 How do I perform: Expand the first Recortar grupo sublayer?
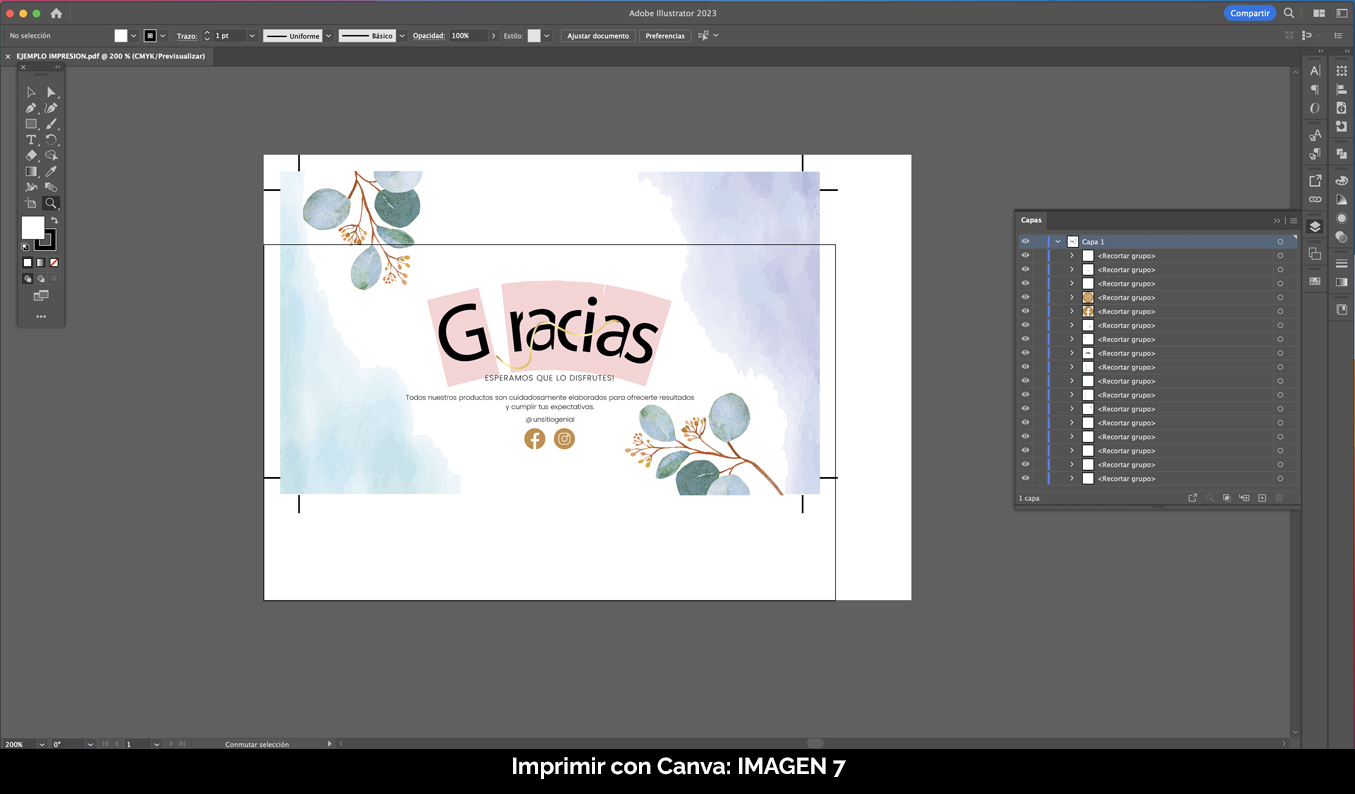1072,255
